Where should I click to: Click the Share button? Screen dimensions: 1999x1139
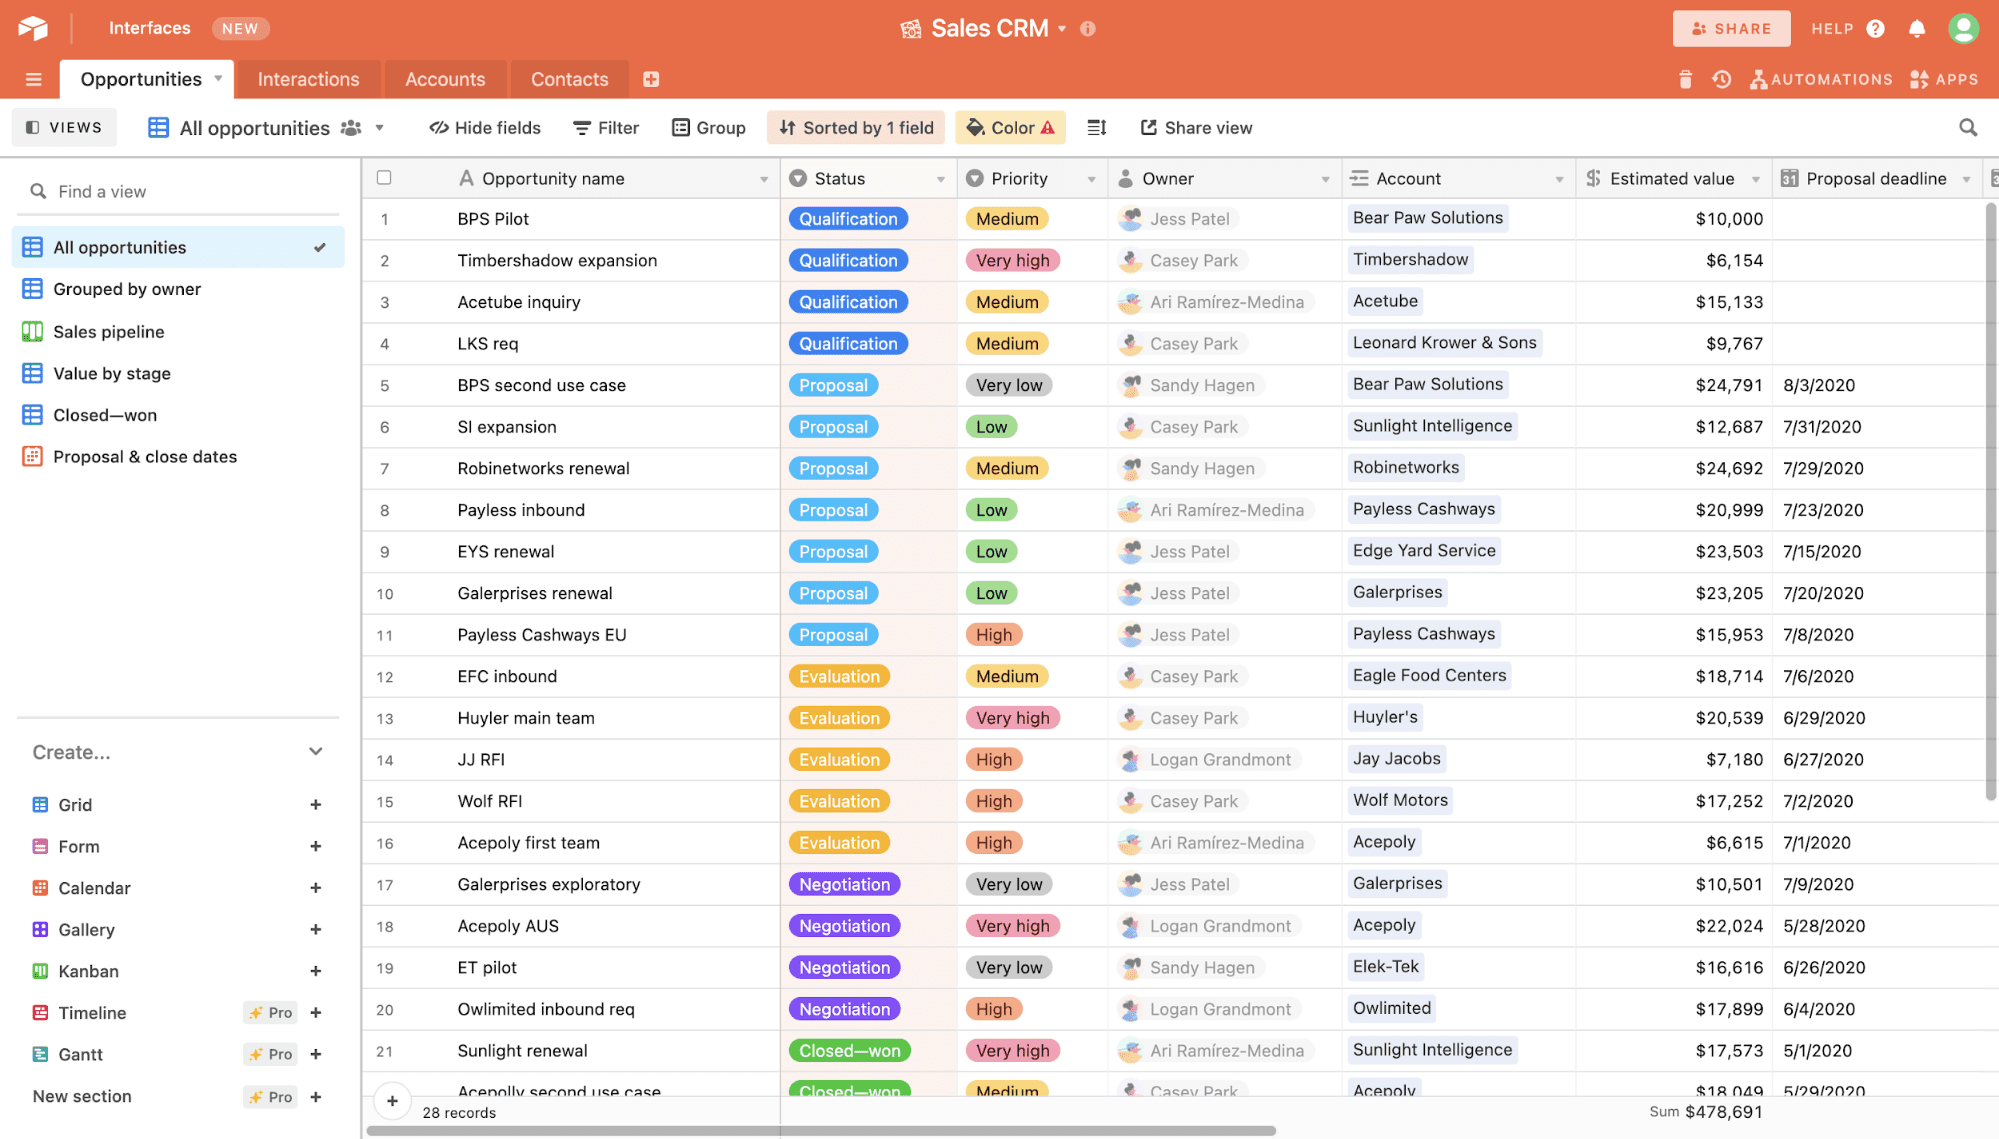pos(1731,28)
